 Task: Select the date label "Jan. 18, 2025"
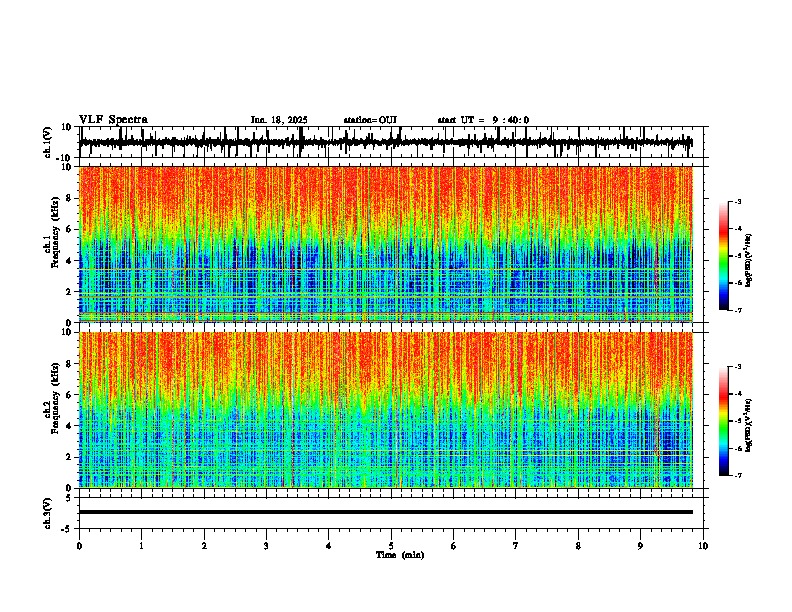pyautogui.click(x=279, y=120)
